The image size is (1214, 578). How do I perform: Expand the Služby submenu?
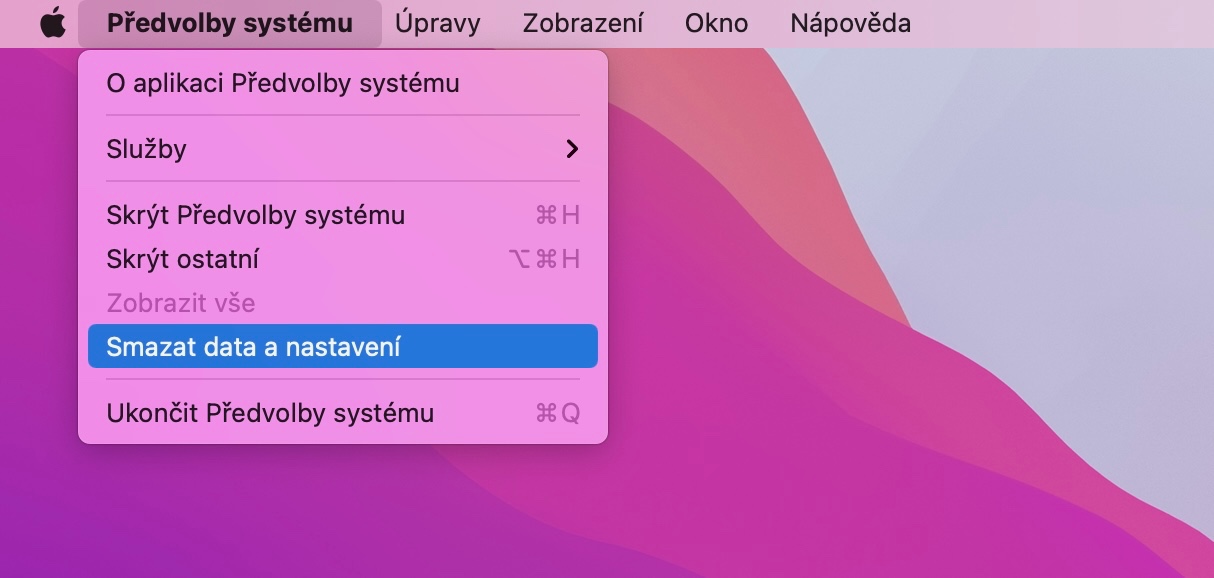[x=146, y=149]
